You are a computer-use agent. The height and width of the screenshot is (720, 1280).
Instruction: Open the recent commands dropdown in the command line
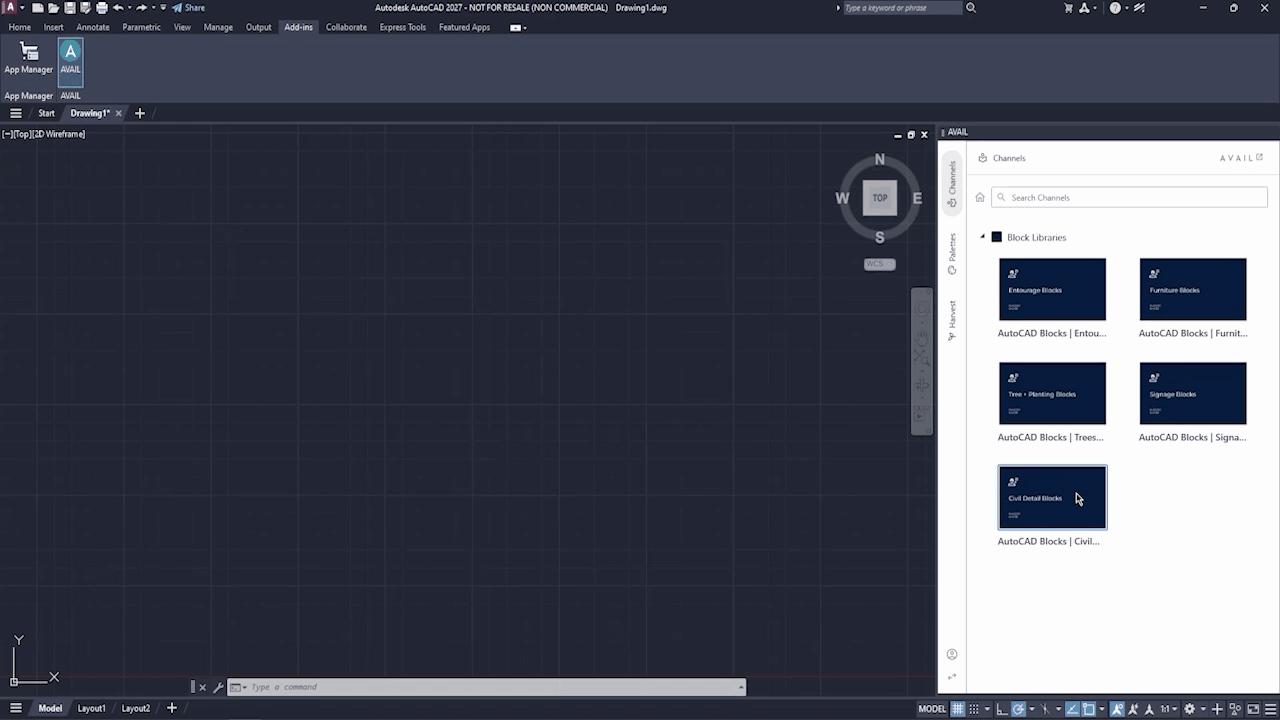[237, 687]
